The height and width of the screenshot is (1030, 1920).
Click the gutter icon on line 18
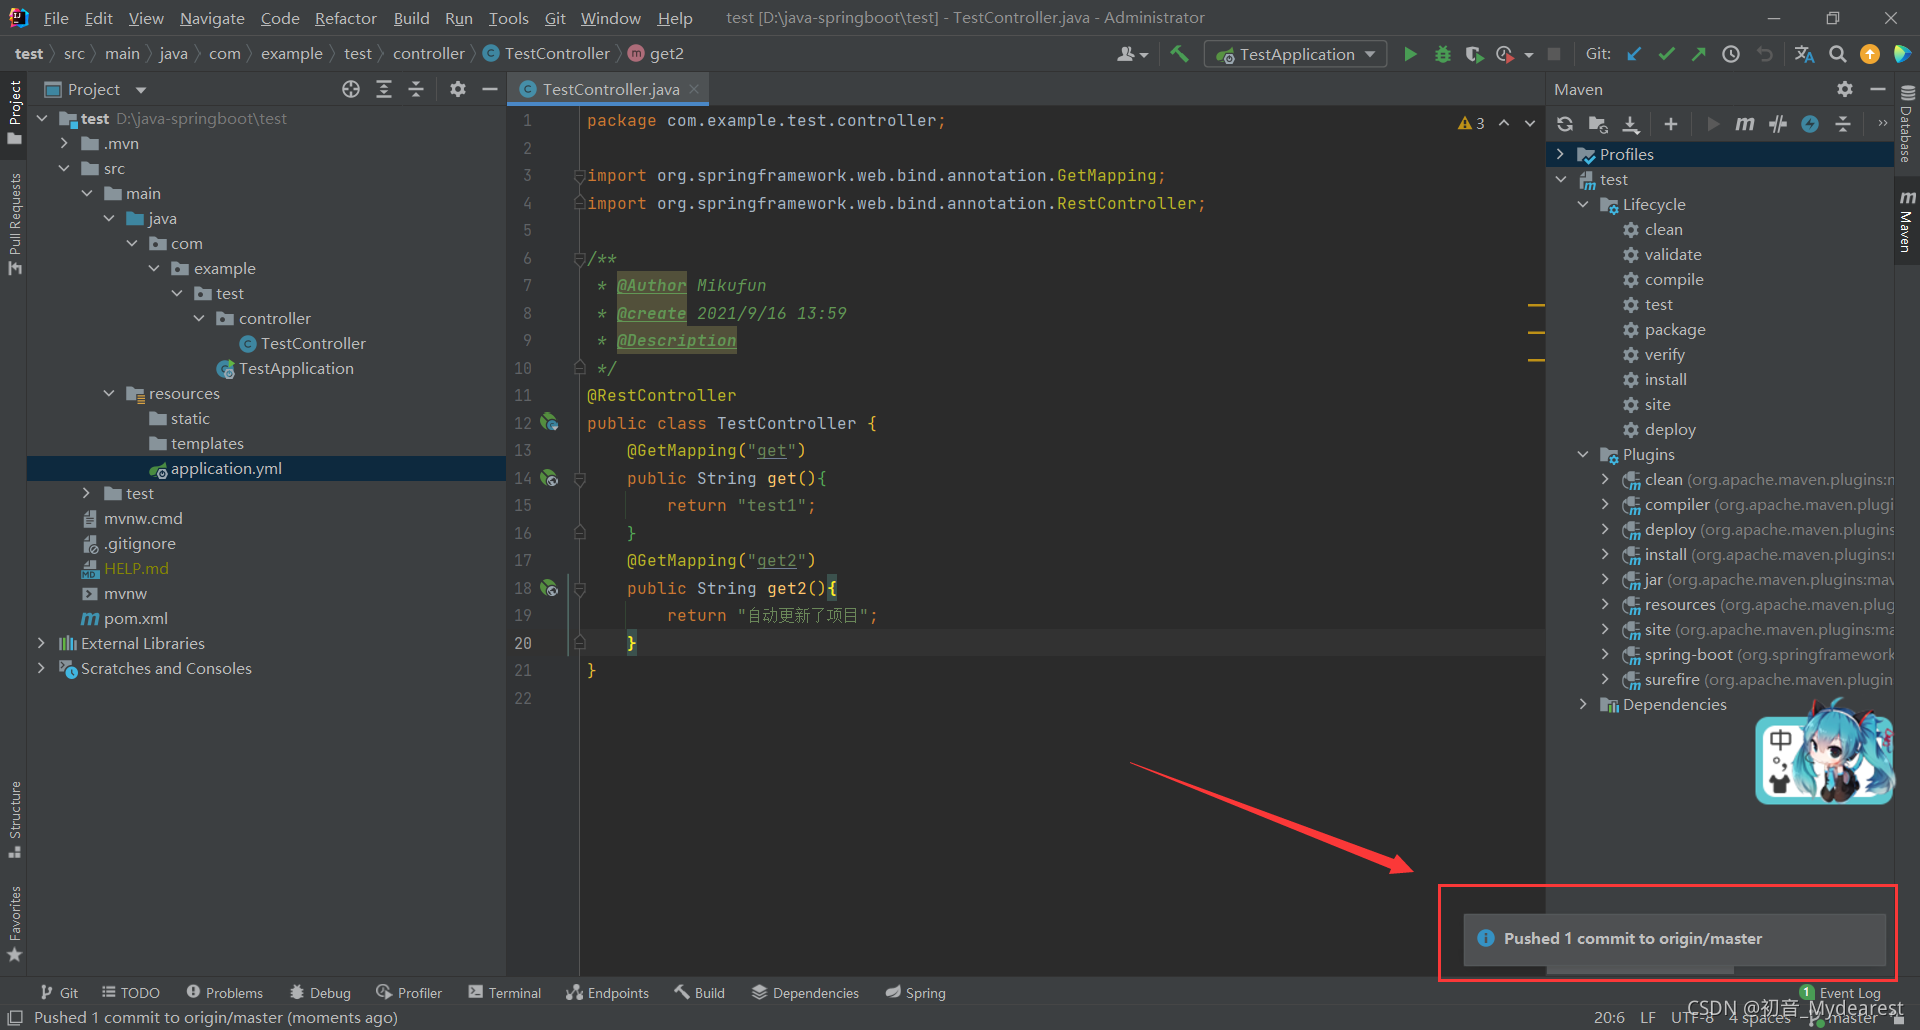tap(549, 588)
